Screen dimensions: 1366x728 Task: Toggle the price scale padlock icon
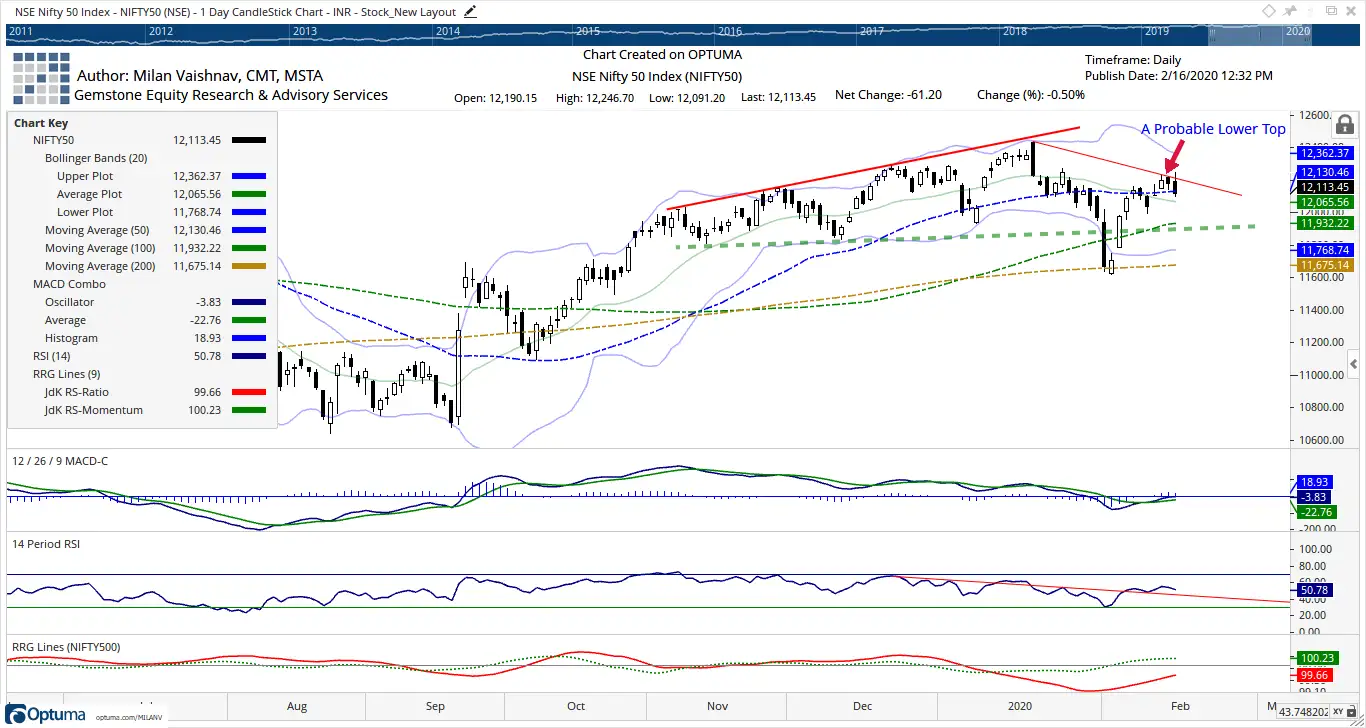(1344, 126)
